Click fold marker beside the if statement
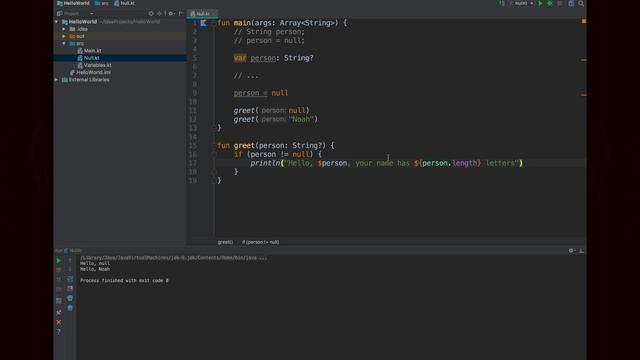The image size is (640, 360). pos(214,154)
